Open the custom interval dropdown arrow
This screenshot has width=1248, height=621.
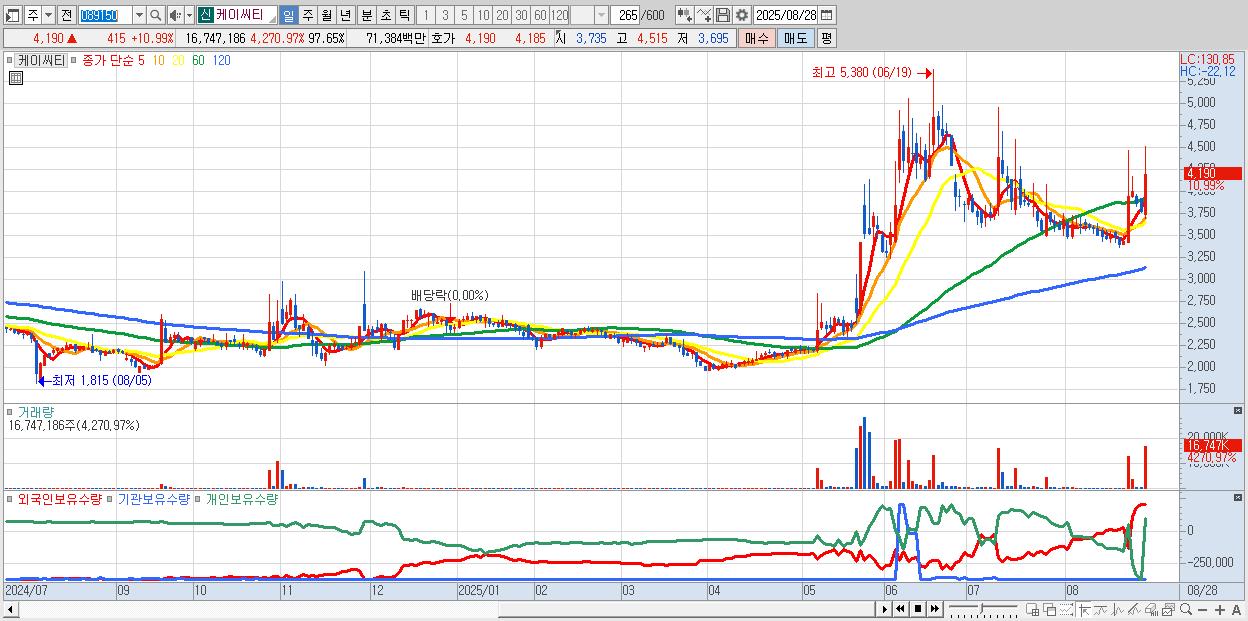(601, 15)
